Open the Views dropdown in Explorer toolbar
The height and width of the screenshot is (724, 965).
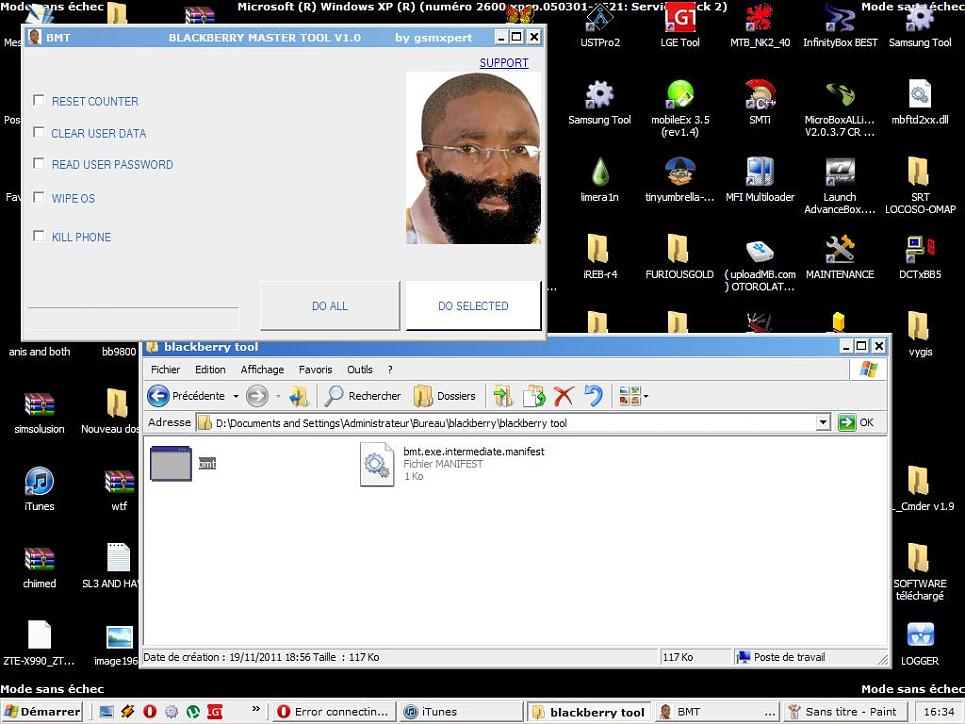pyautogui.click(x=645, y=397)
